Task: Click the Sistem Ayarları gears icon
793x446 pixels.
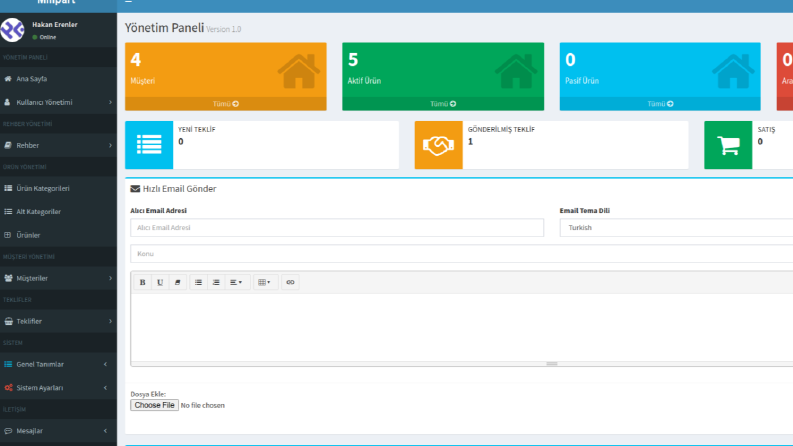Action: [x=8, y=388]
